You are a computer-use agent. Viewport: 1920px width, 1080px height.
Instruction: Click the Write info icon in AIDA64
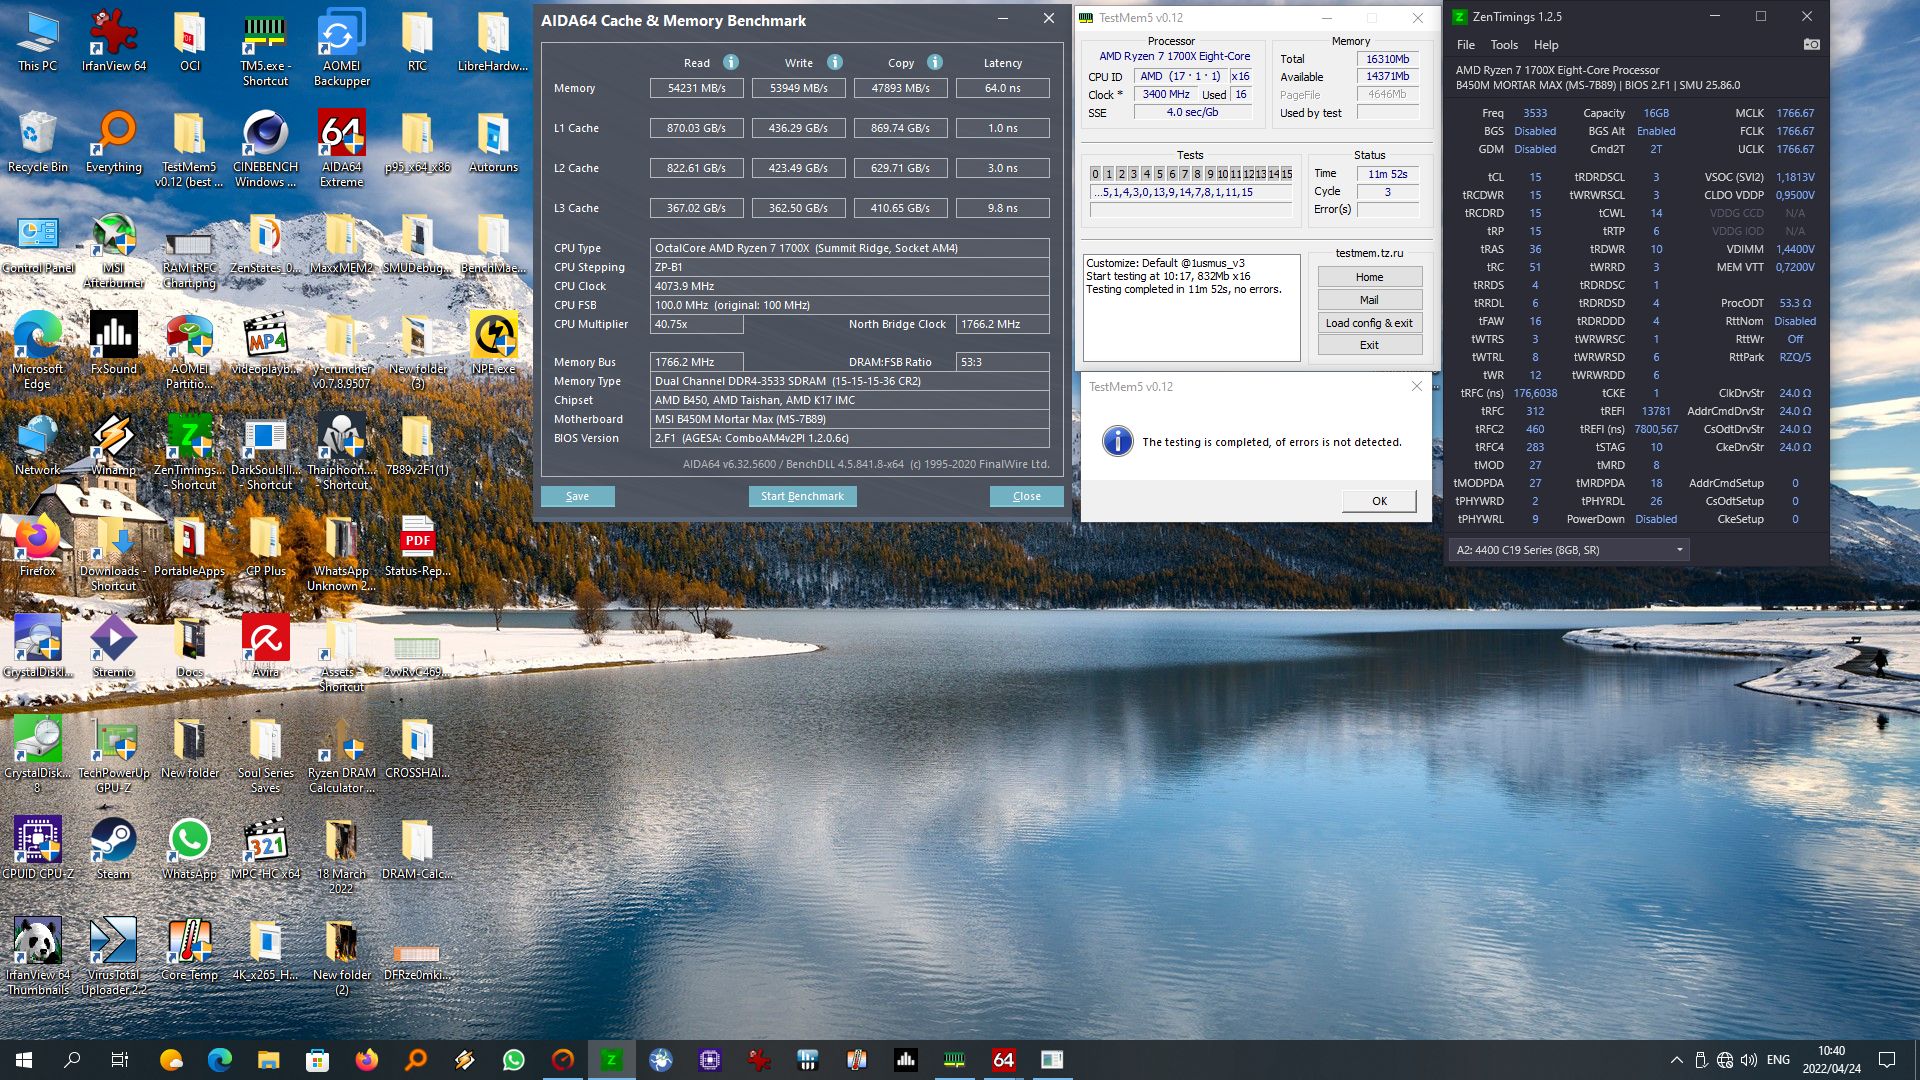(835, 62)
